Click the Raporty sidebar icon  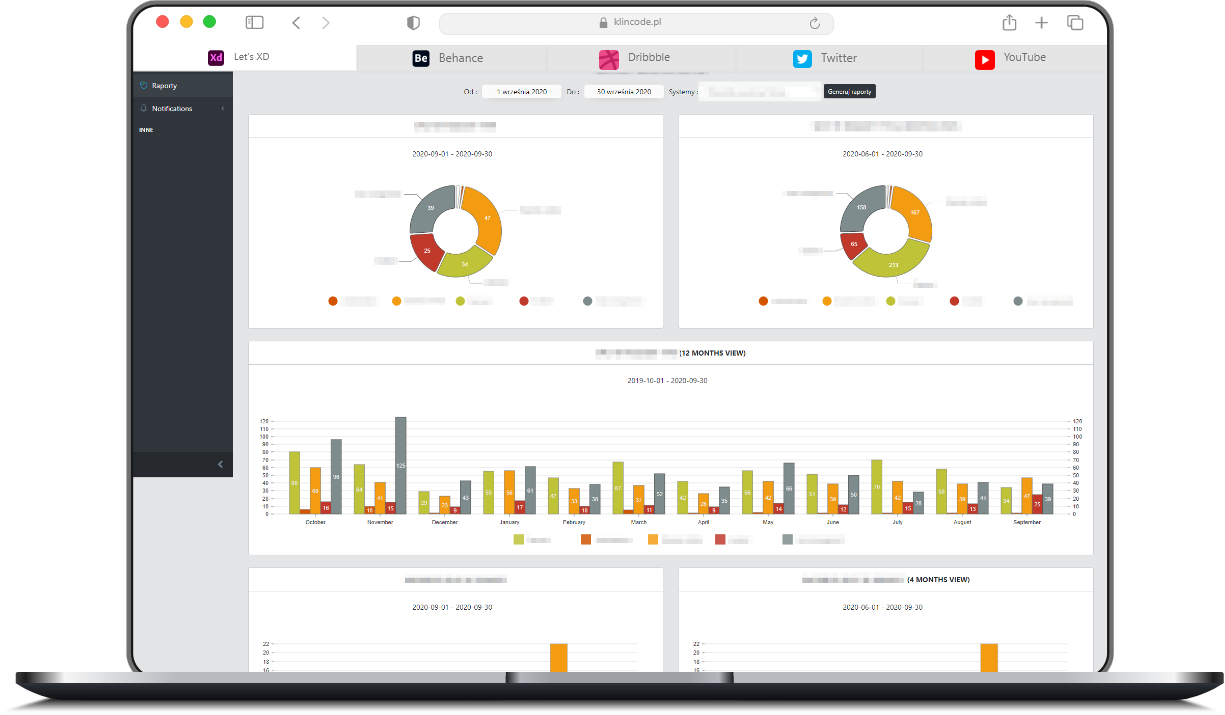(144, 86)
